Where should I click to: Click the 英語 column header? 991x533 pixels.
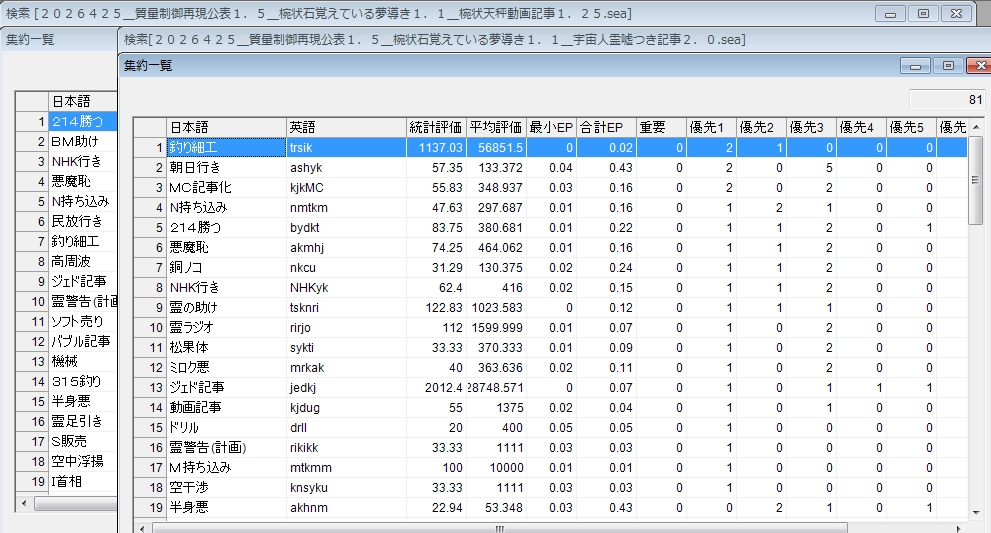tap(345, 127)
